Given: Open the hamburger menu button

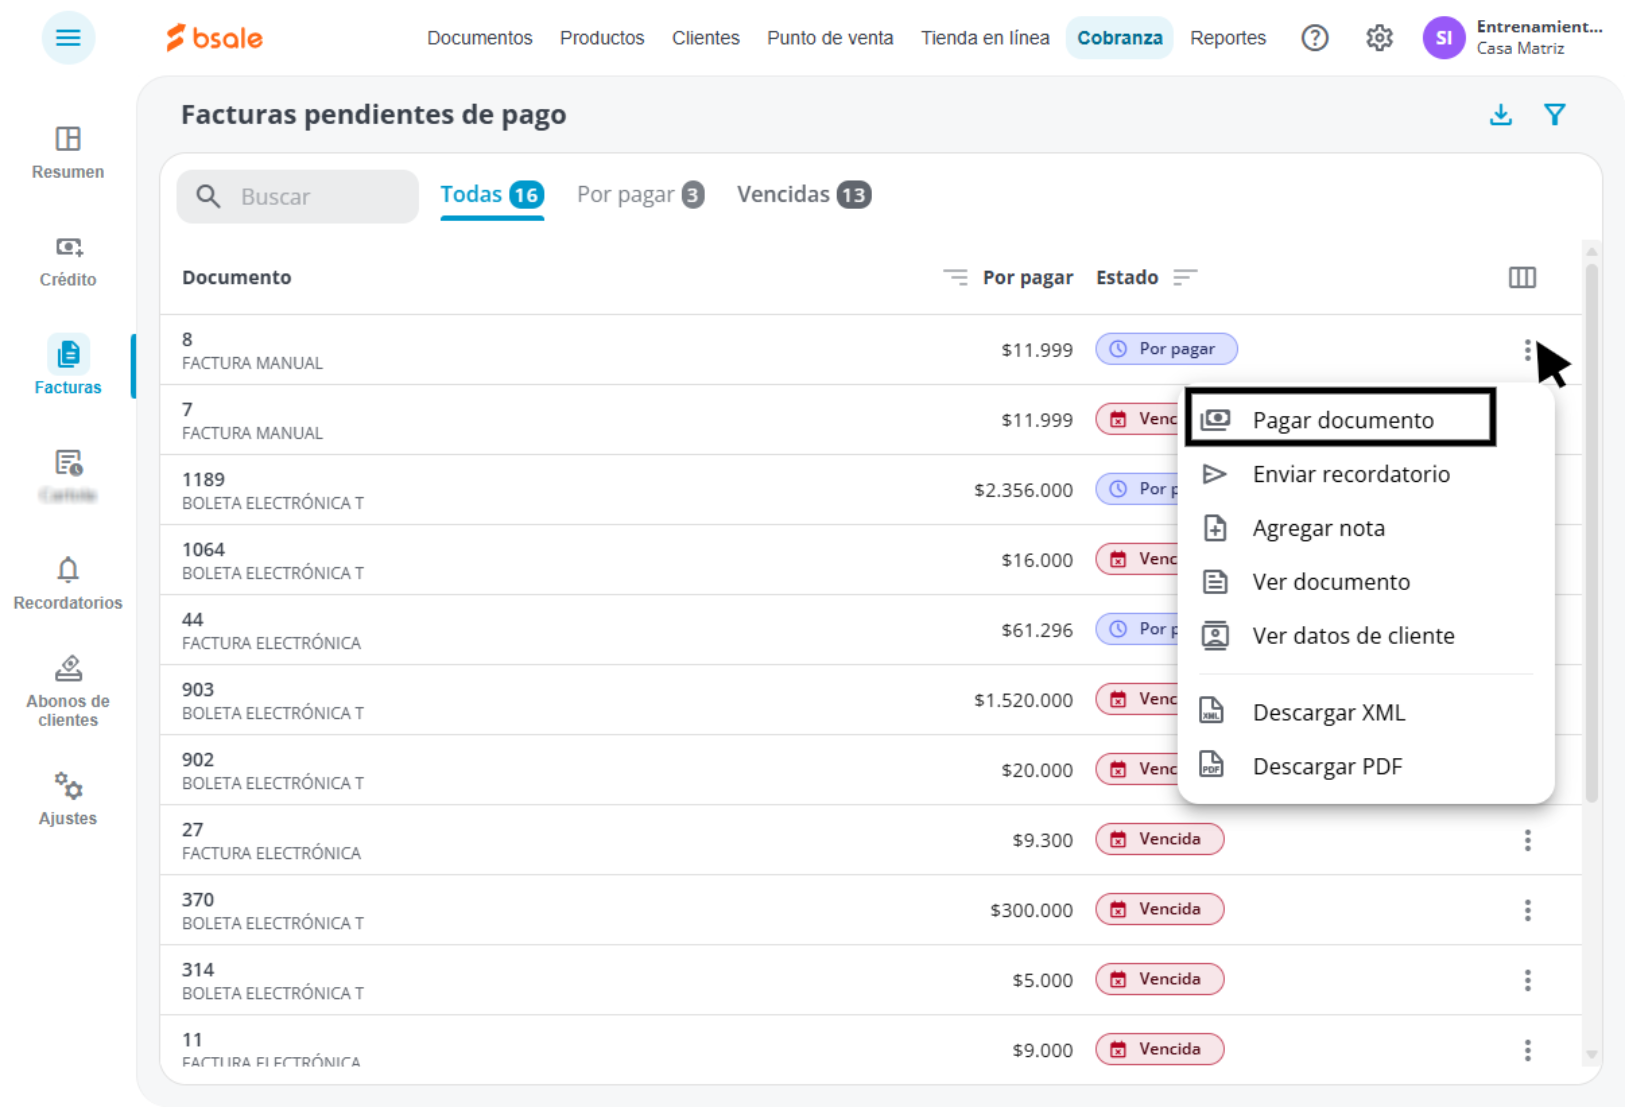Looking at the screenshot, I should [x=68, y=38].
